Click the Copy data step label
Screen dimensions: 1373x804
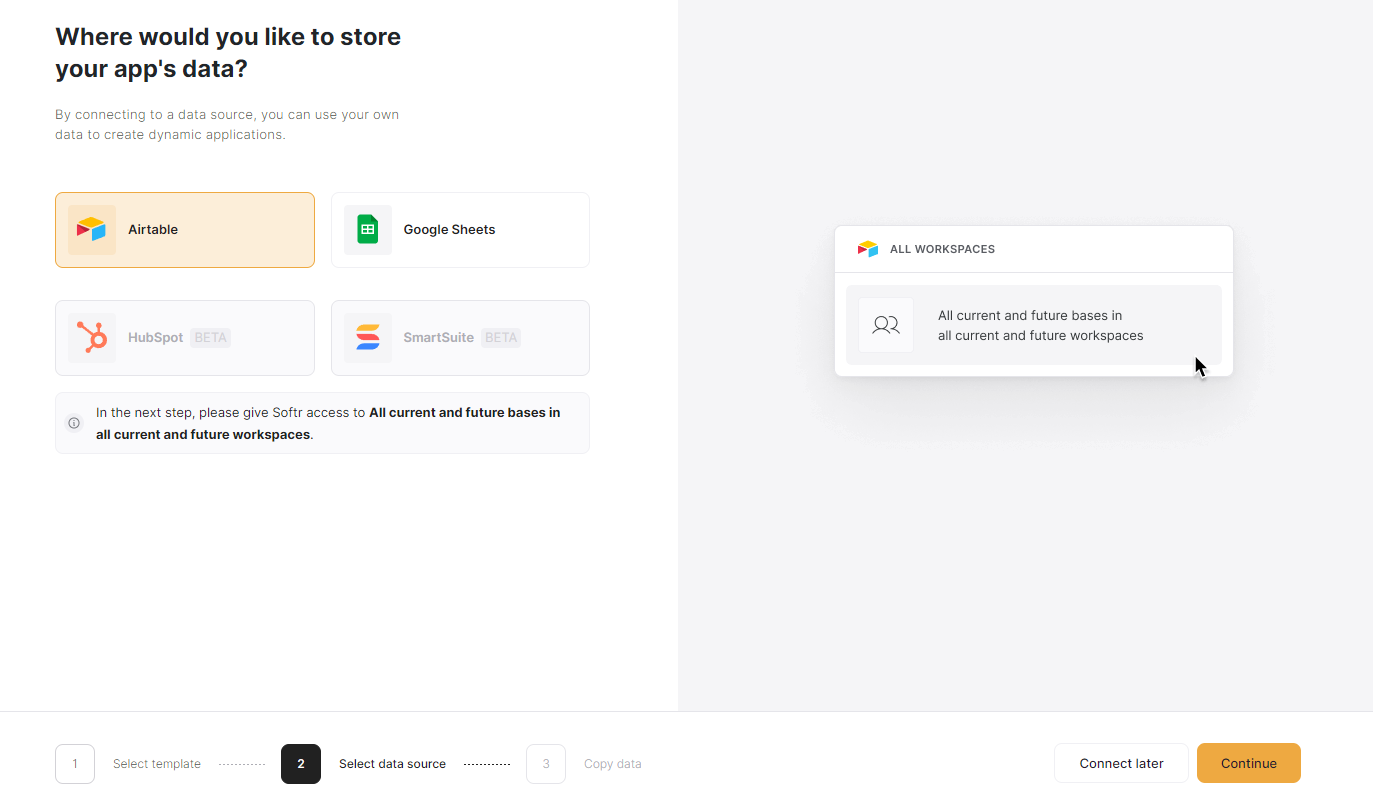[x=613, y=764]
